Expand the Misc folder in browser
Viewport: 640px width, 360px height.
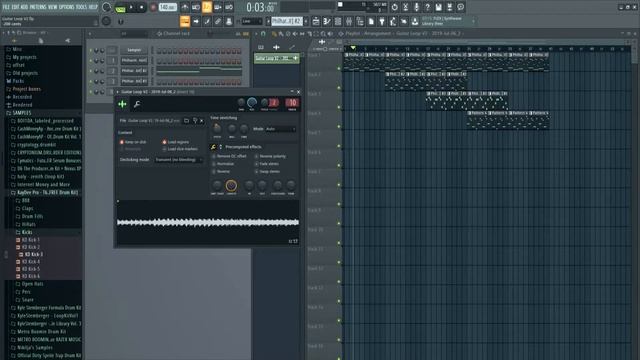tap(17, 49)
